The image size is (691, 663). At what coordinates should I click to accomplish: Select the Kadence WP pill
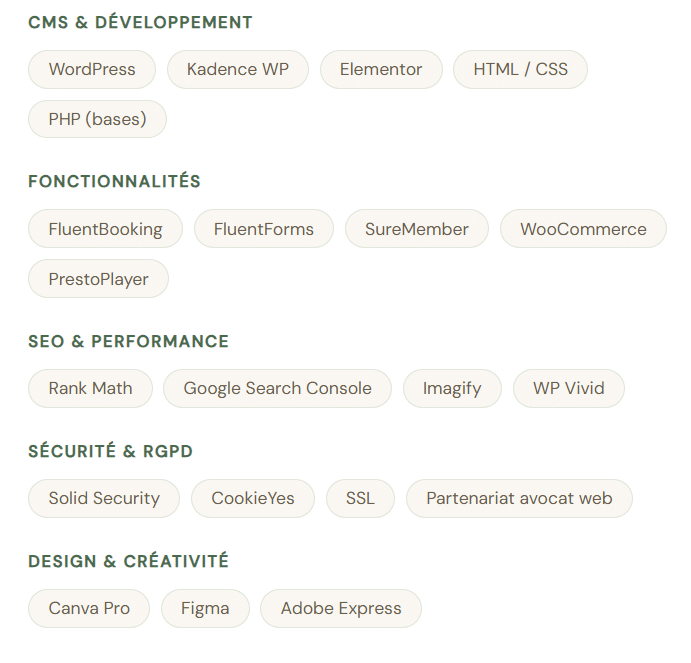pyautogui.click(x=238, y=70)
